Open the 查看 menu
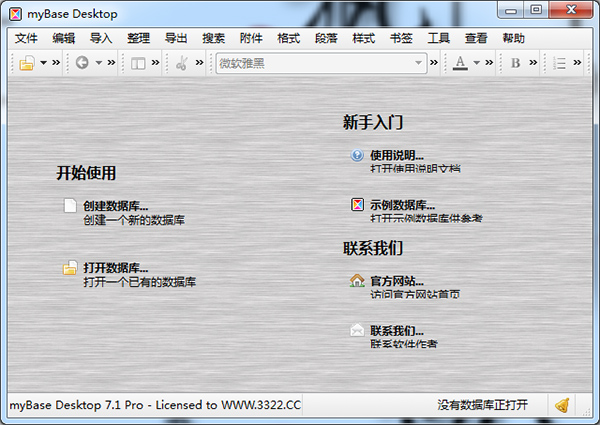This screenshot has width=600, height=425. 476,38
